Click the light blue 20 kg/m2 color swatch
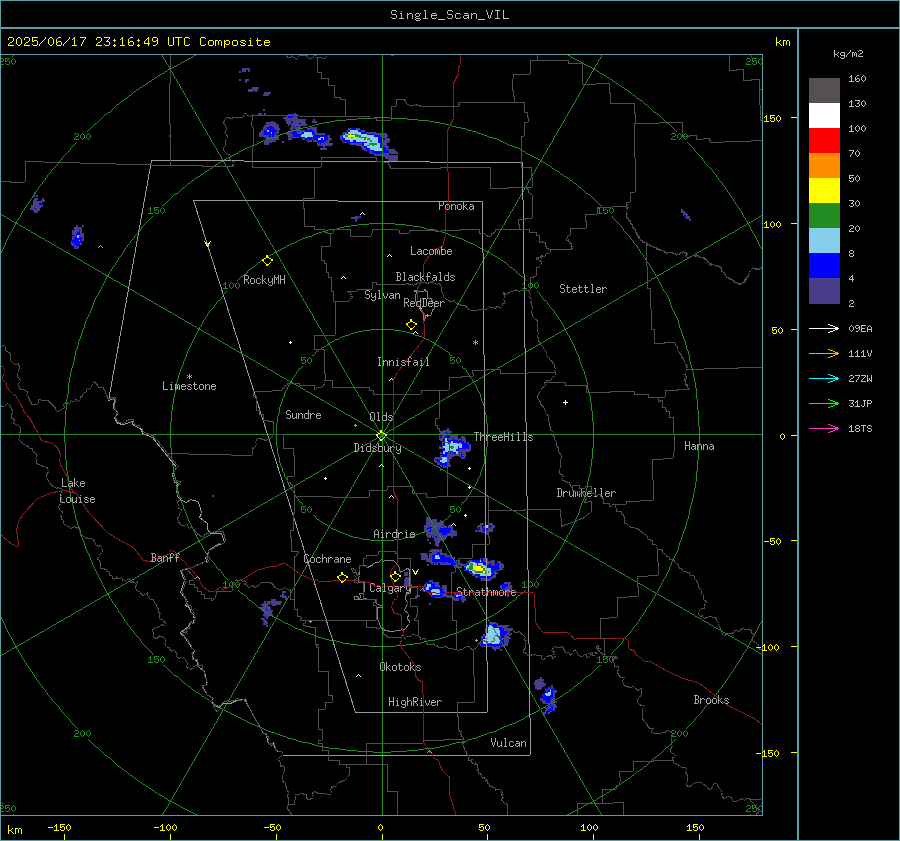Image resolution: width=900 pixels, height=841 pixels. click(824, 241)
